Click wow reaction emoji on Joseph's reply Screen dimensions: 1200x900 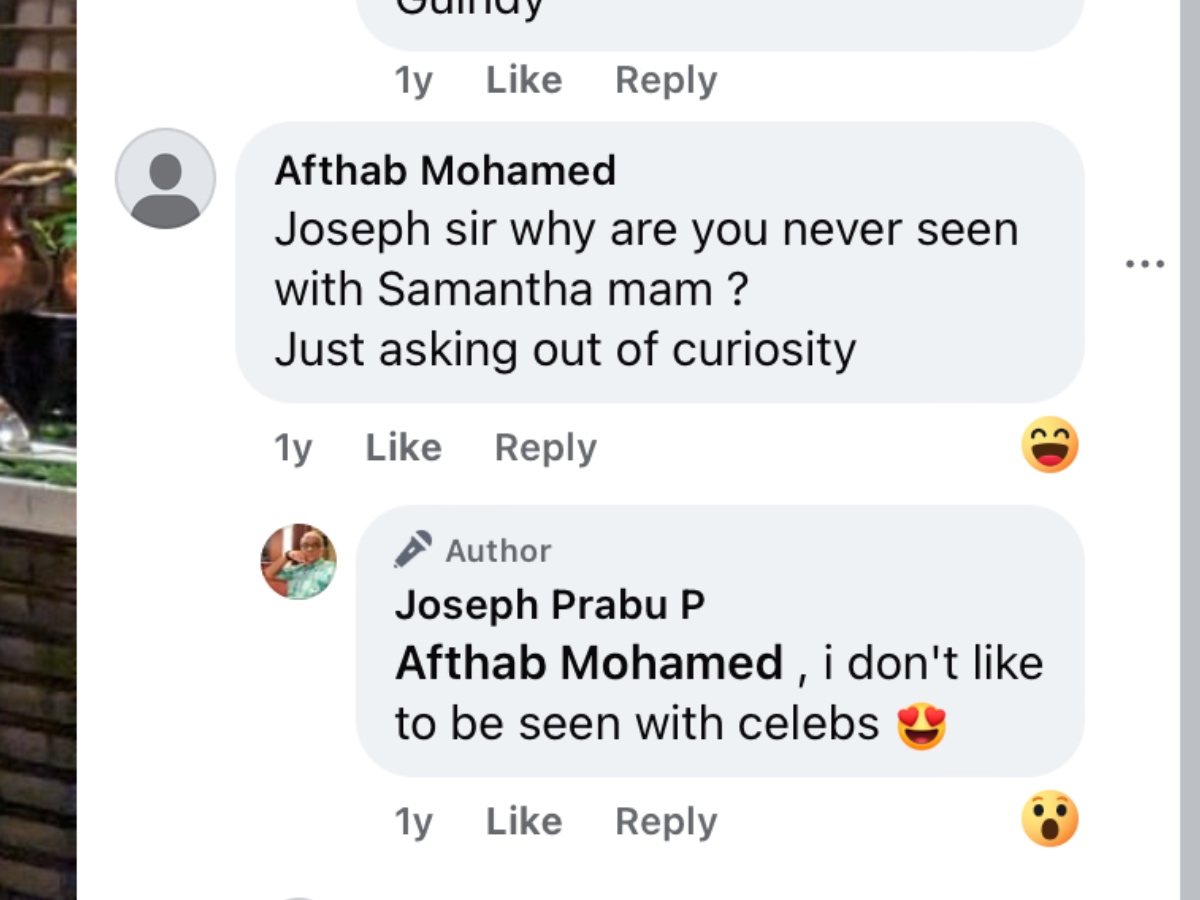pyautogui.click(x=1050, y=819)
